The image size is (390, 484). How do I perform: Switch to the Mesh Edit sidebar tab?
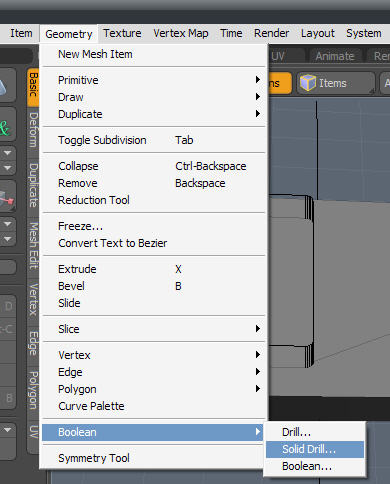click(x=33, y=246)
